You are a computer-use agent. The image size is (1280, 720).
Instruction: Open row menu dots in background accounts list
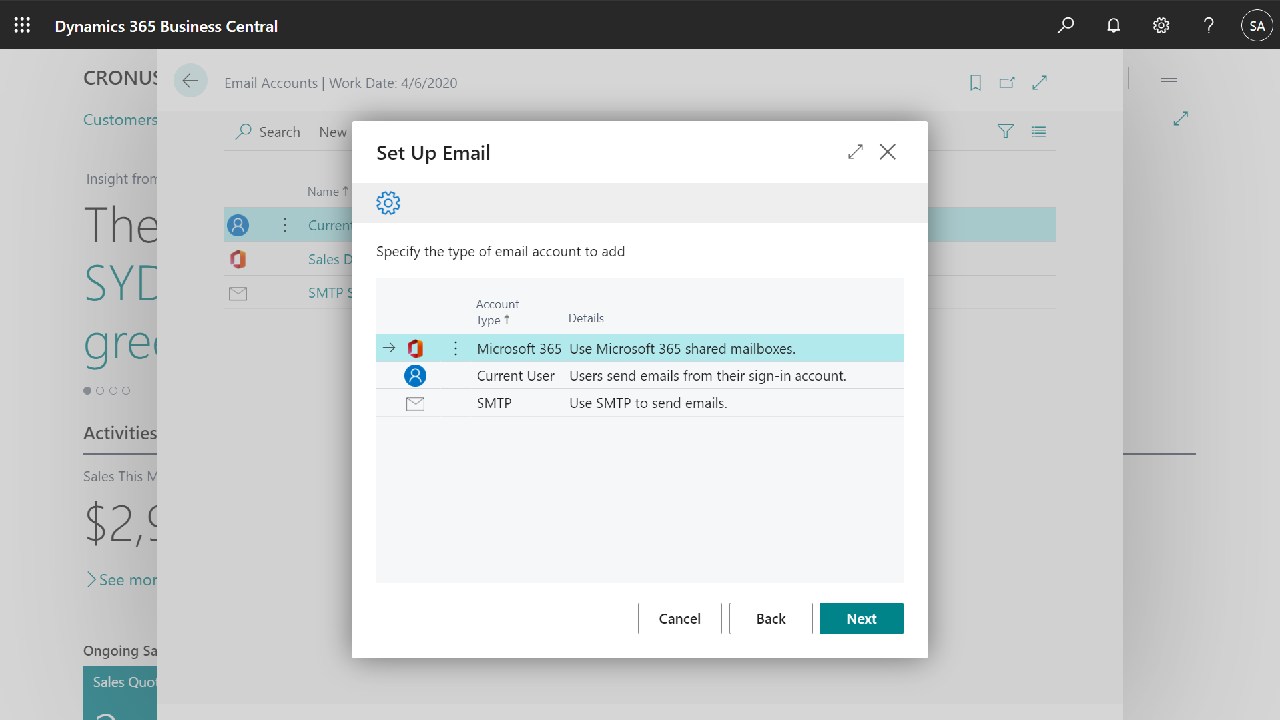click(x=285, y=225)
